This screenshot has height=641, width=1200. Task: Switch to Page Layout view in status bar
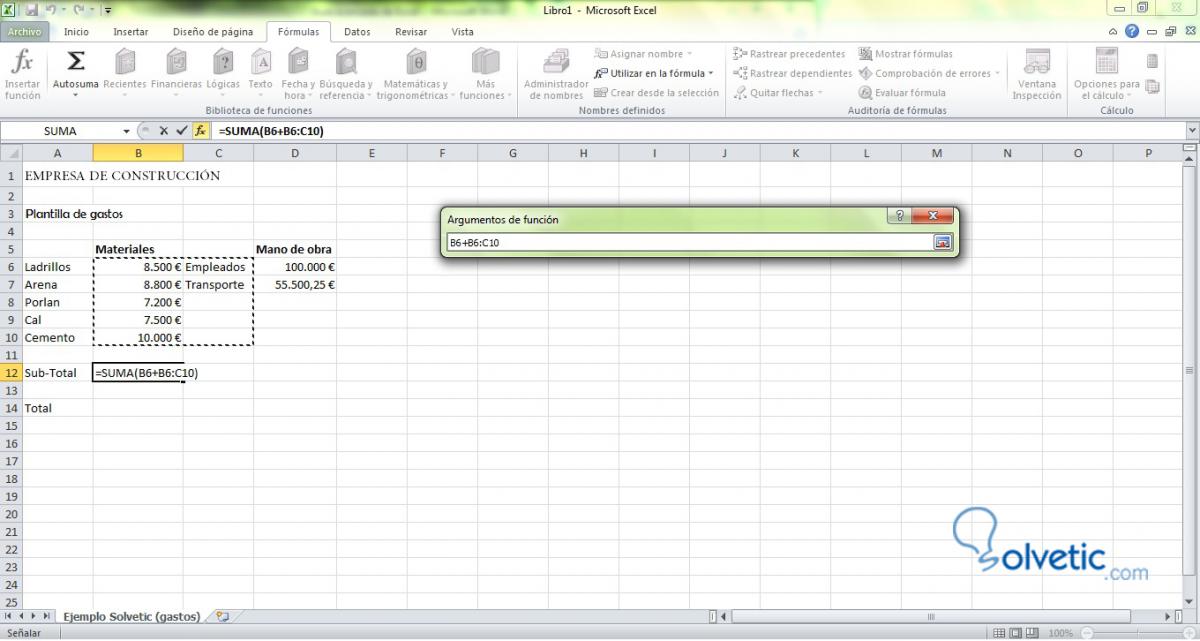pos(1017,633)
